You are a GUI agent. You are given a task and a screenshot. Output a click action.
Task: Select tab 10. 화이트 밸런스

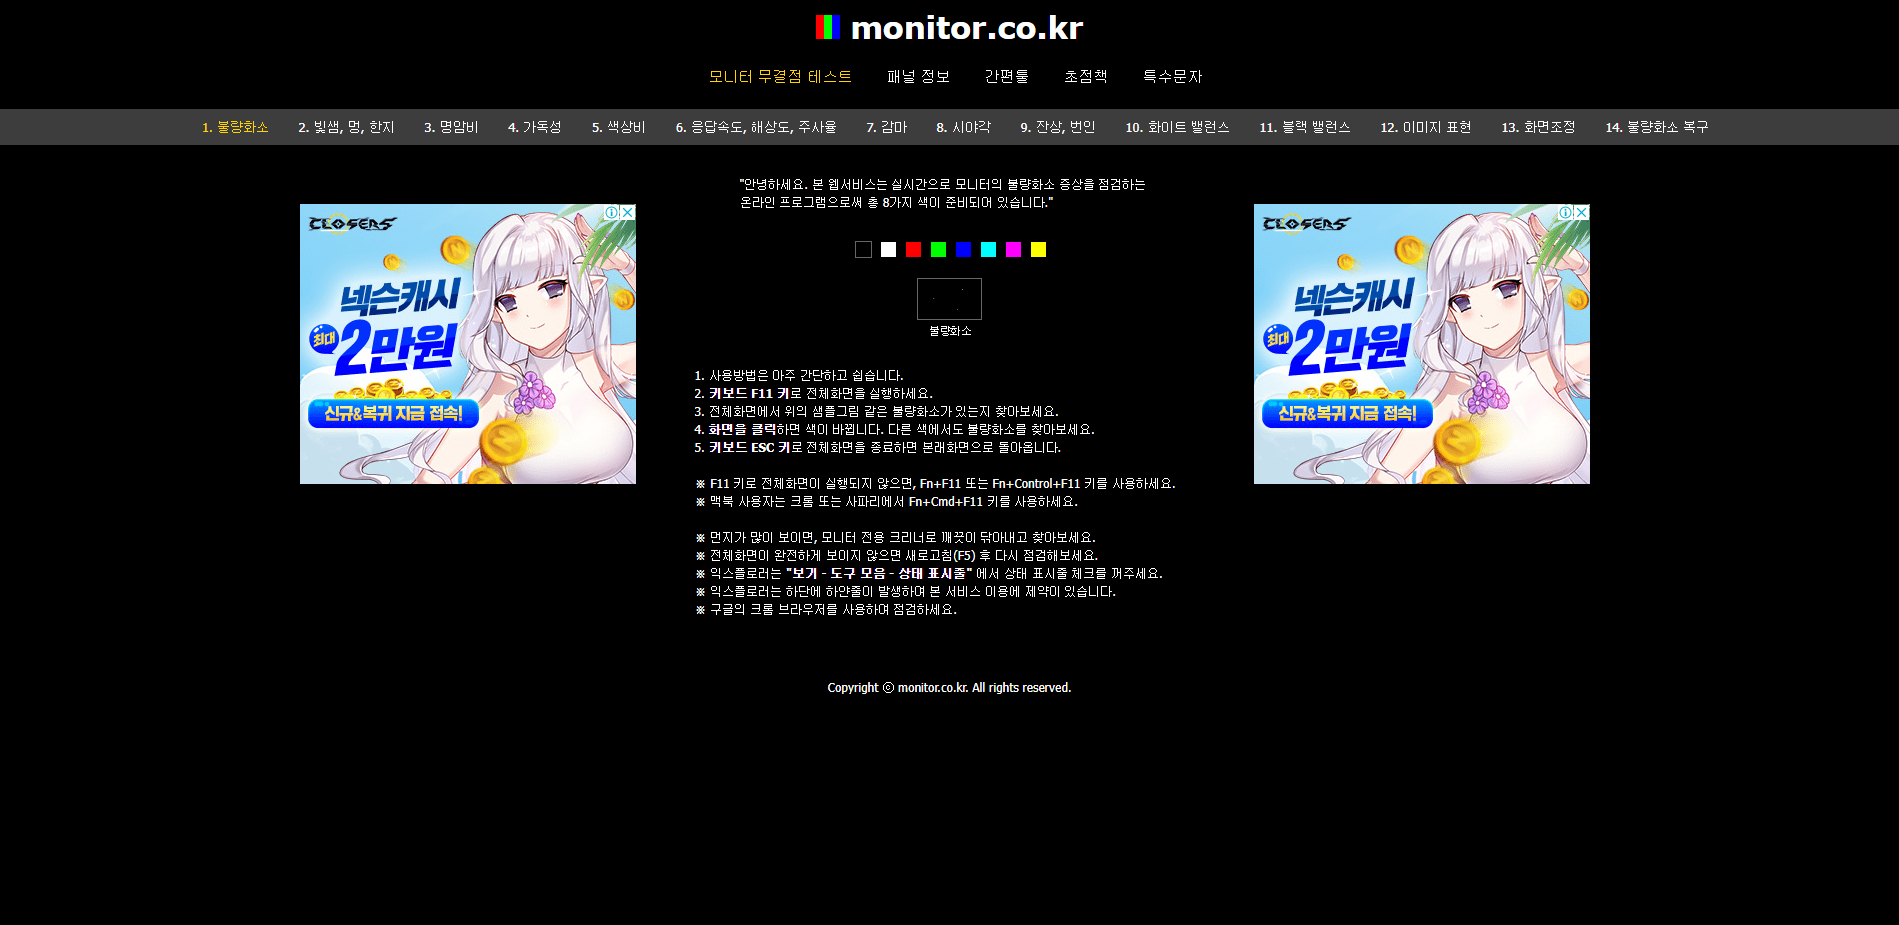1177,127
